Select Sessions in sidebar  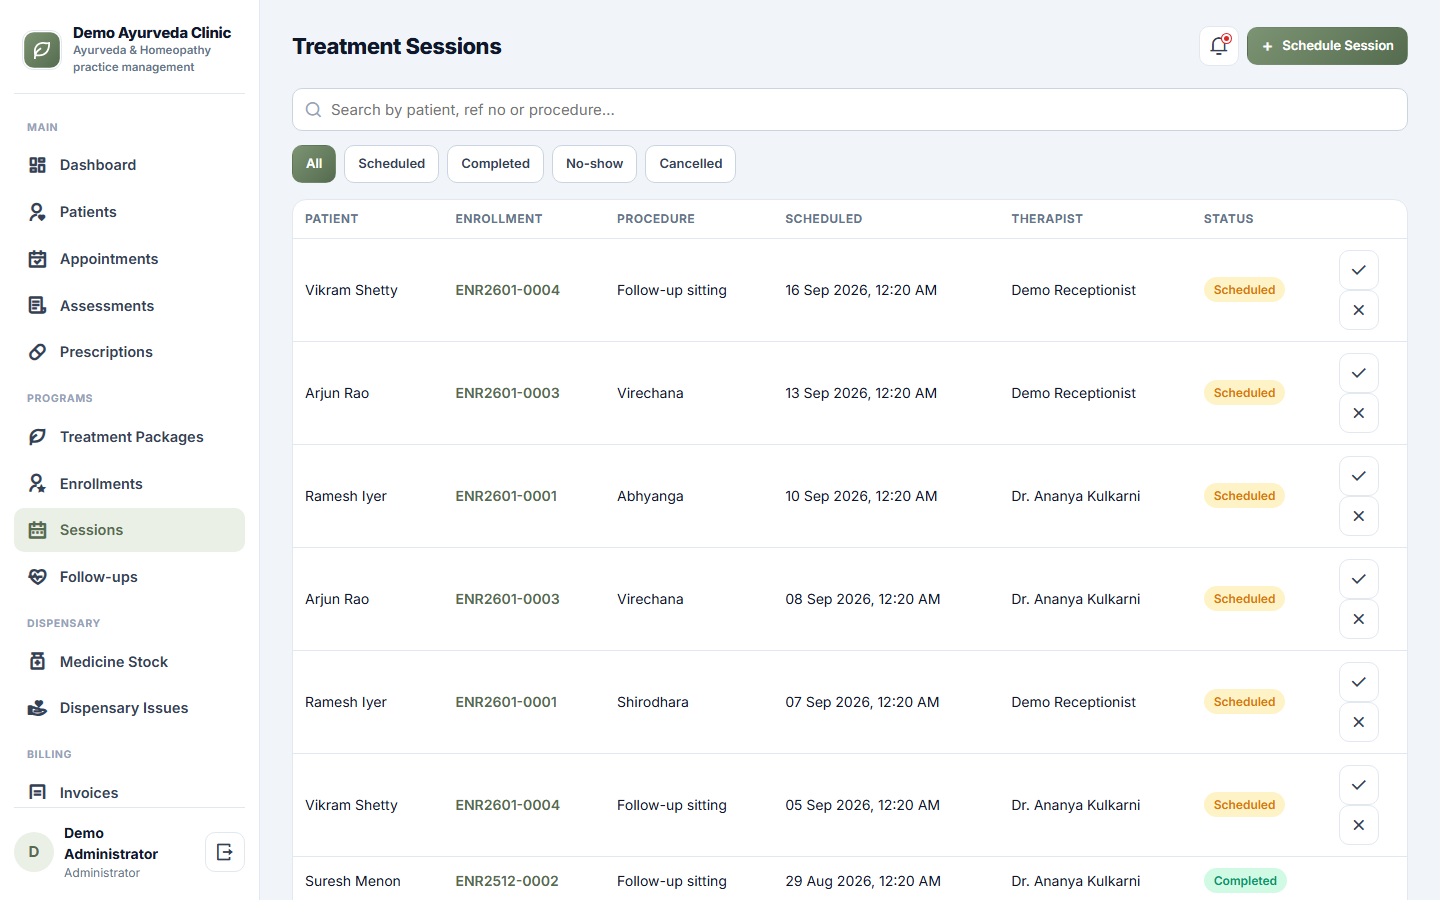coord(129,530)
